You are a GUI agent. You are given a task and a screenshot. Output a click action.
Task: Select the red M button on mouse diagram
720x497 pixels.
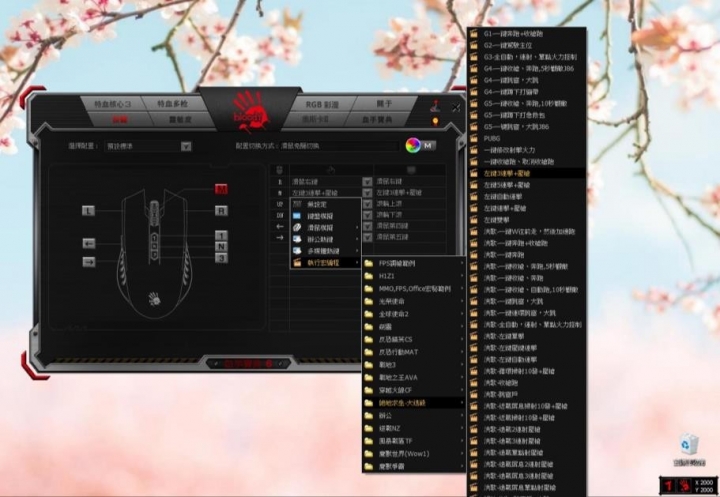click(x=221, y=189)
